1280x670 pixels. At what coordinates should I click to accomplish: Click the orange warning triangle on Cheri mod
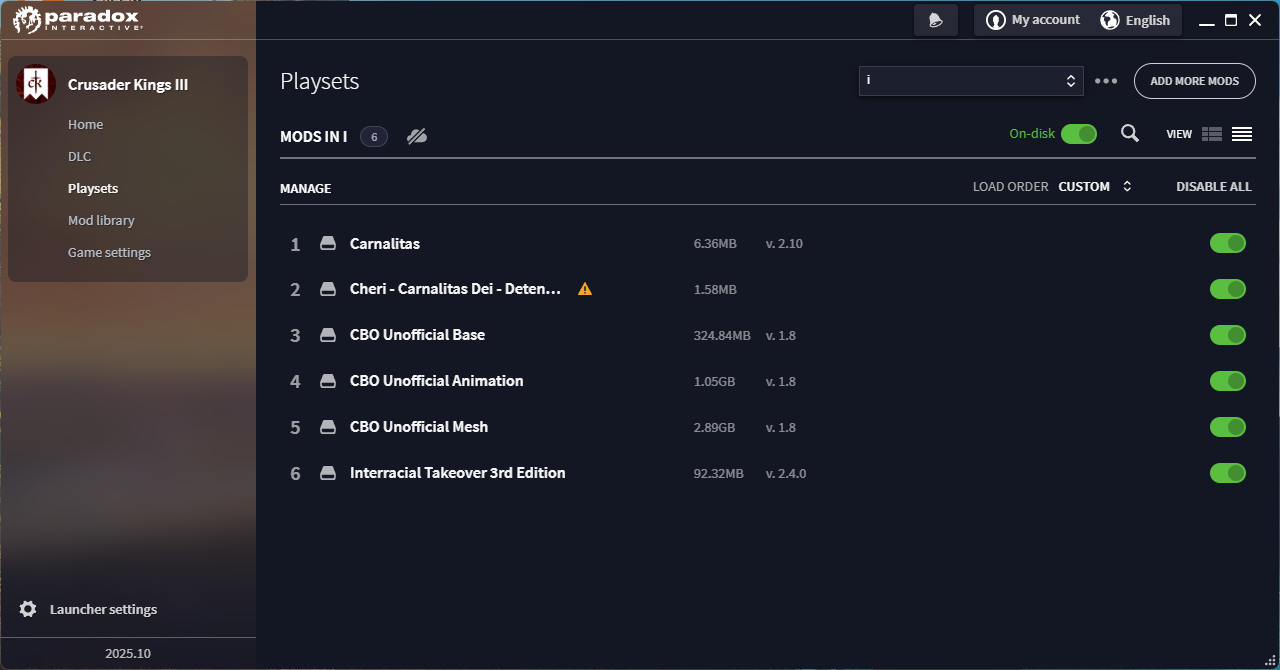click(585, 289)
